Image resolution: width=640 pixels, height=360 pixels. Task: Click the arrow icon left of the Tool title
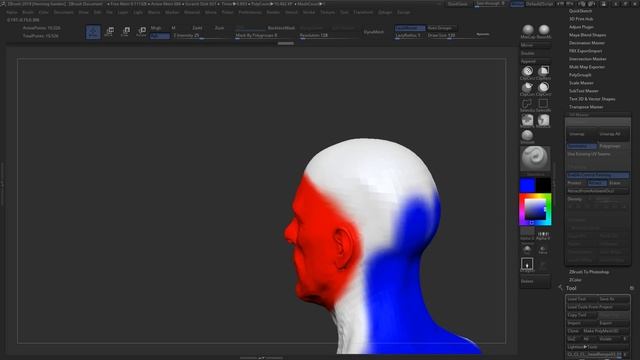[x=560, y=288]
